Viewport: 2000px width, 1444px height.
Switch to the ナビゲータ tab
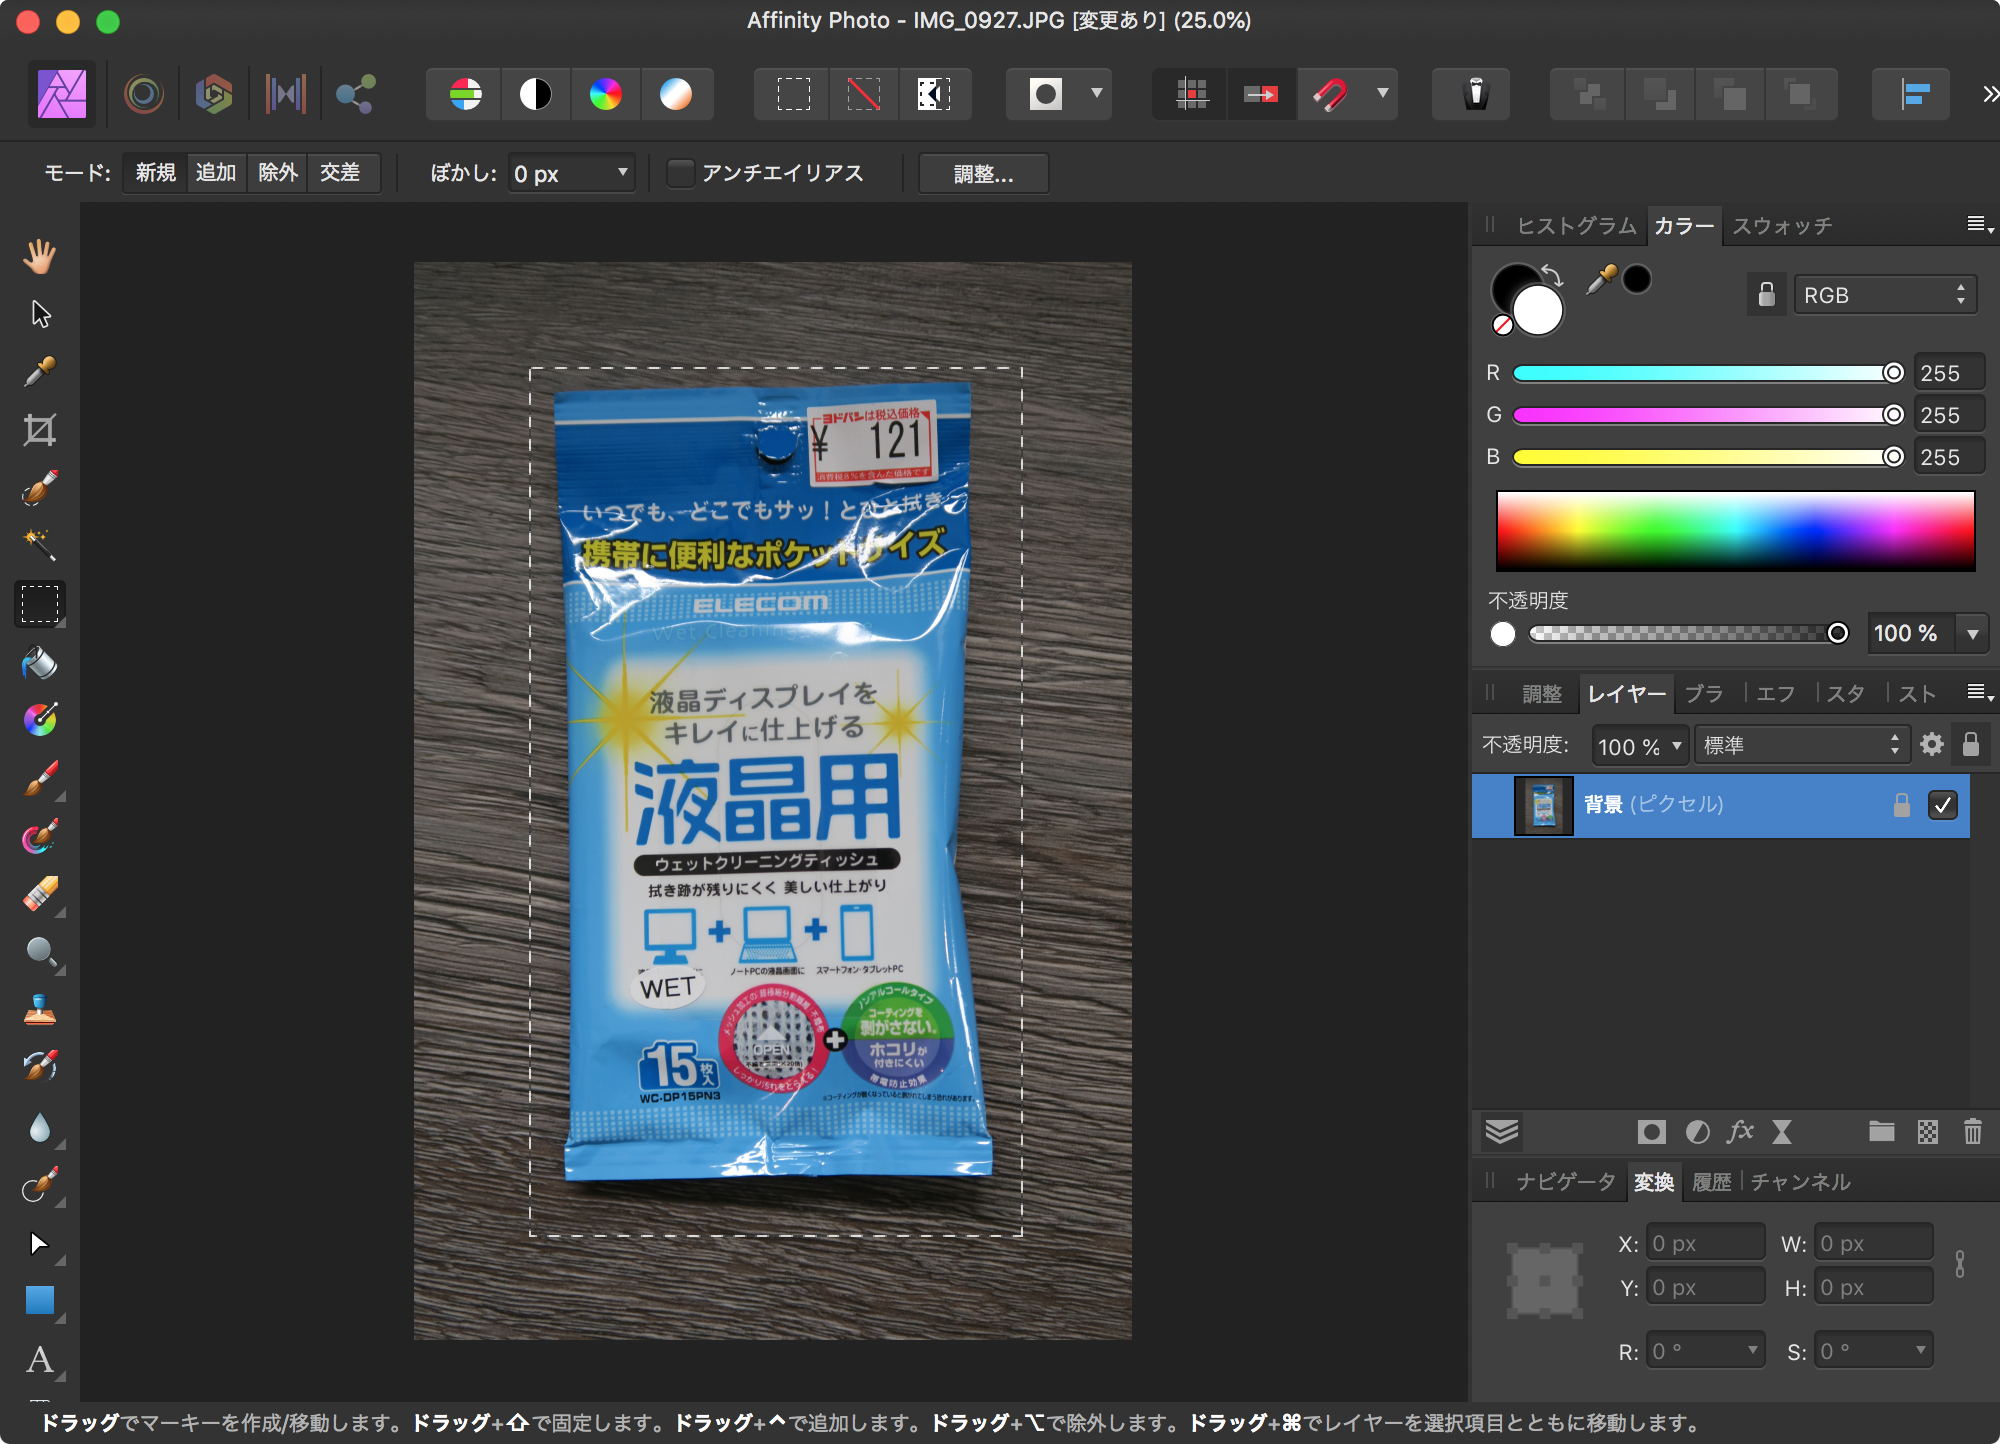[1565, 1182]
